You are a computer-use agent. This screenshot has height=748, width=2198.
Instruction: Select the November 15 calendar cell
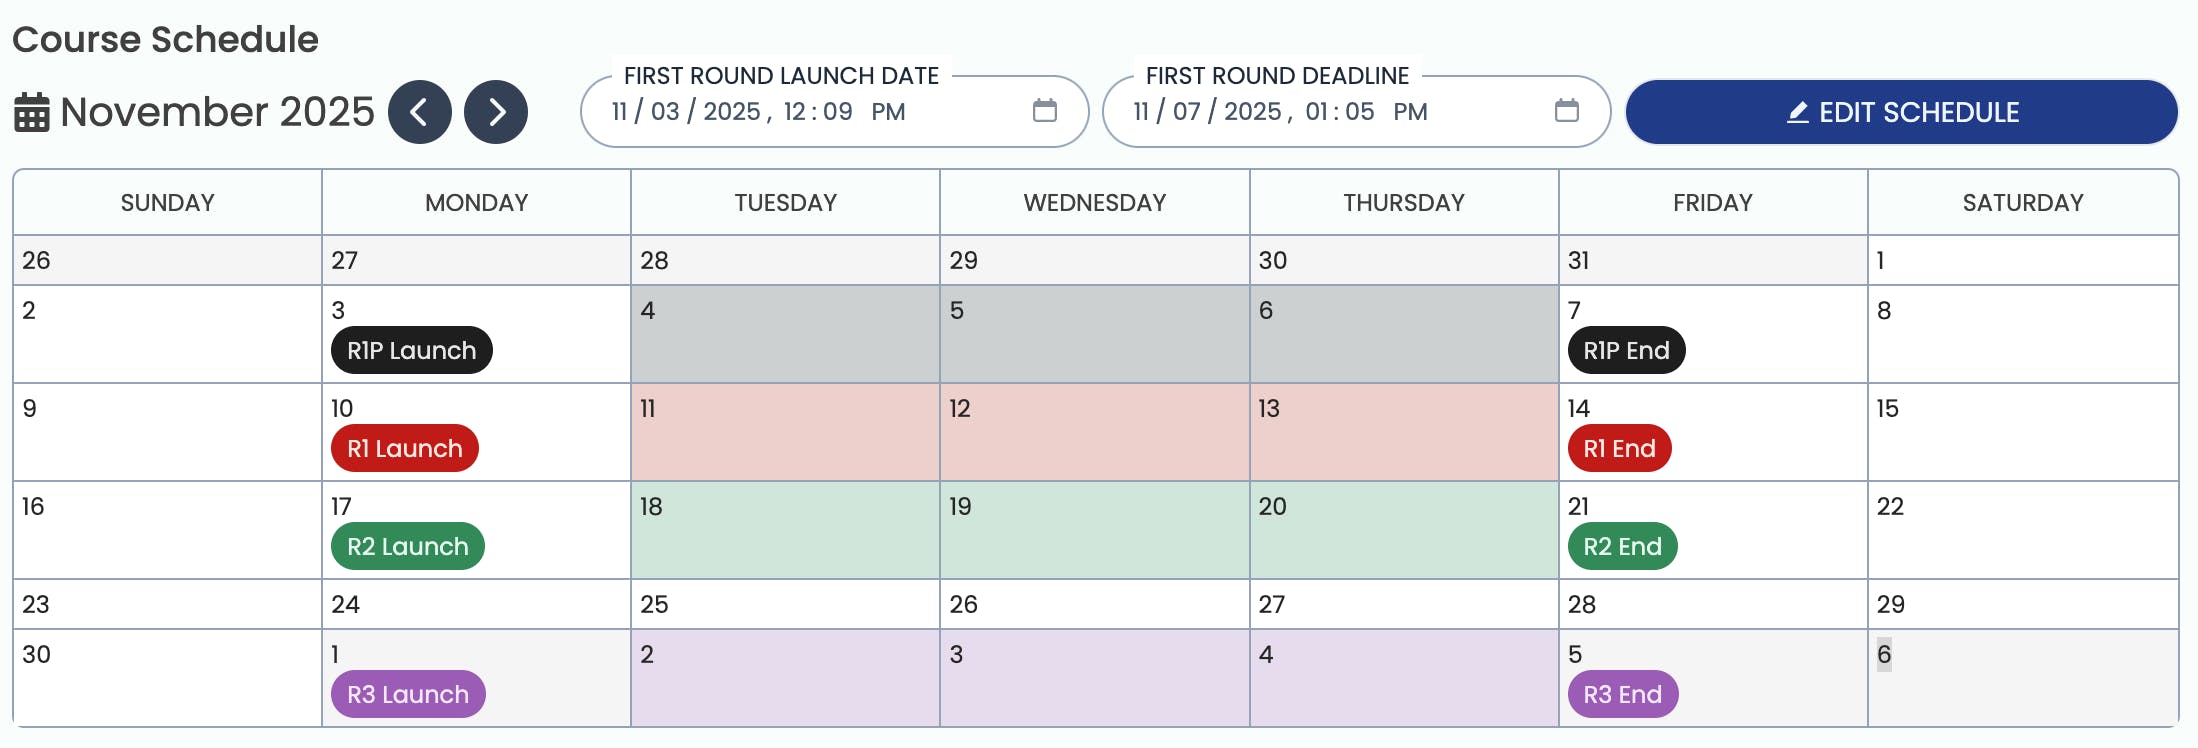coord(2022,430)
